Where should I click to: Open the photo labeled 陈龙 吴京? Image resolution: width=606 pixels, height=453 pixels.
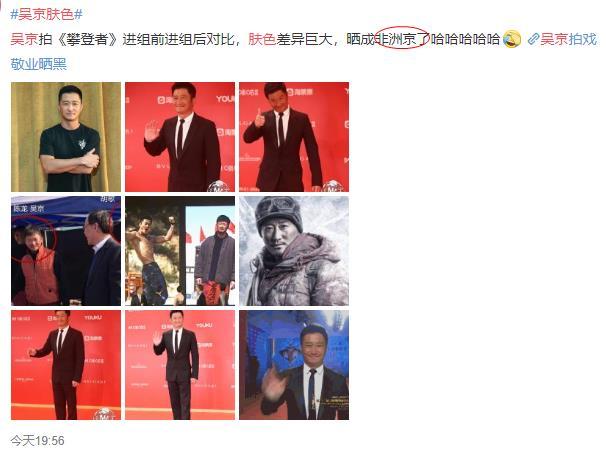pos(66,251)
